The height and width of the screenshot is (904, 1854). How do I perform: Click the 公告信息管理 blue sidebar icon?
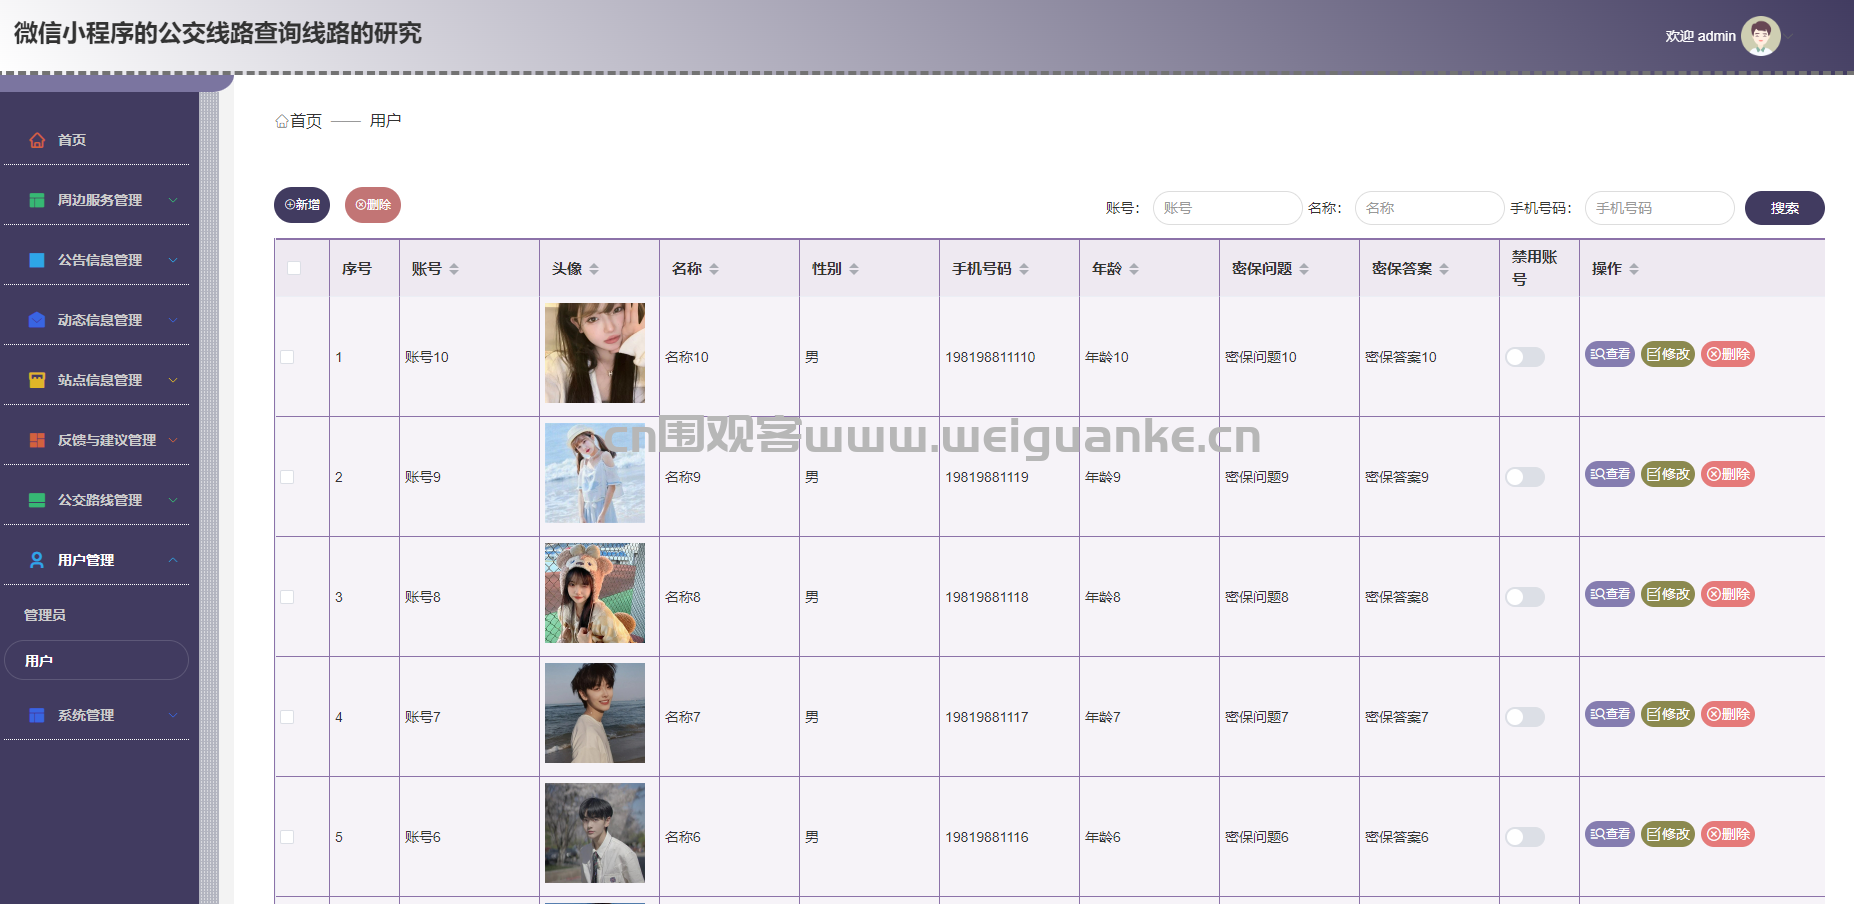tap(37, 260)
